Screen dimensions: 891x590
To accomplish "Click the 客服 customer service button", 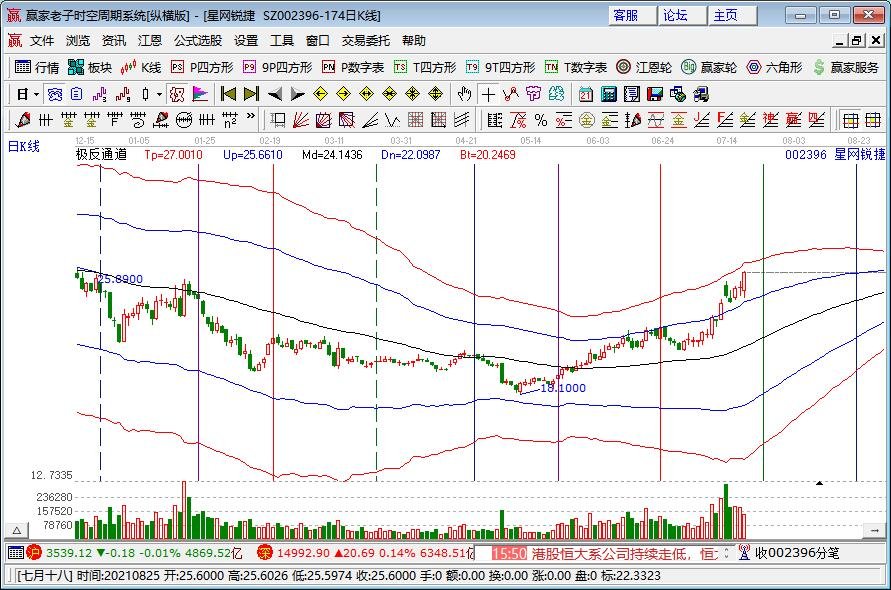I will pos(626,15).
